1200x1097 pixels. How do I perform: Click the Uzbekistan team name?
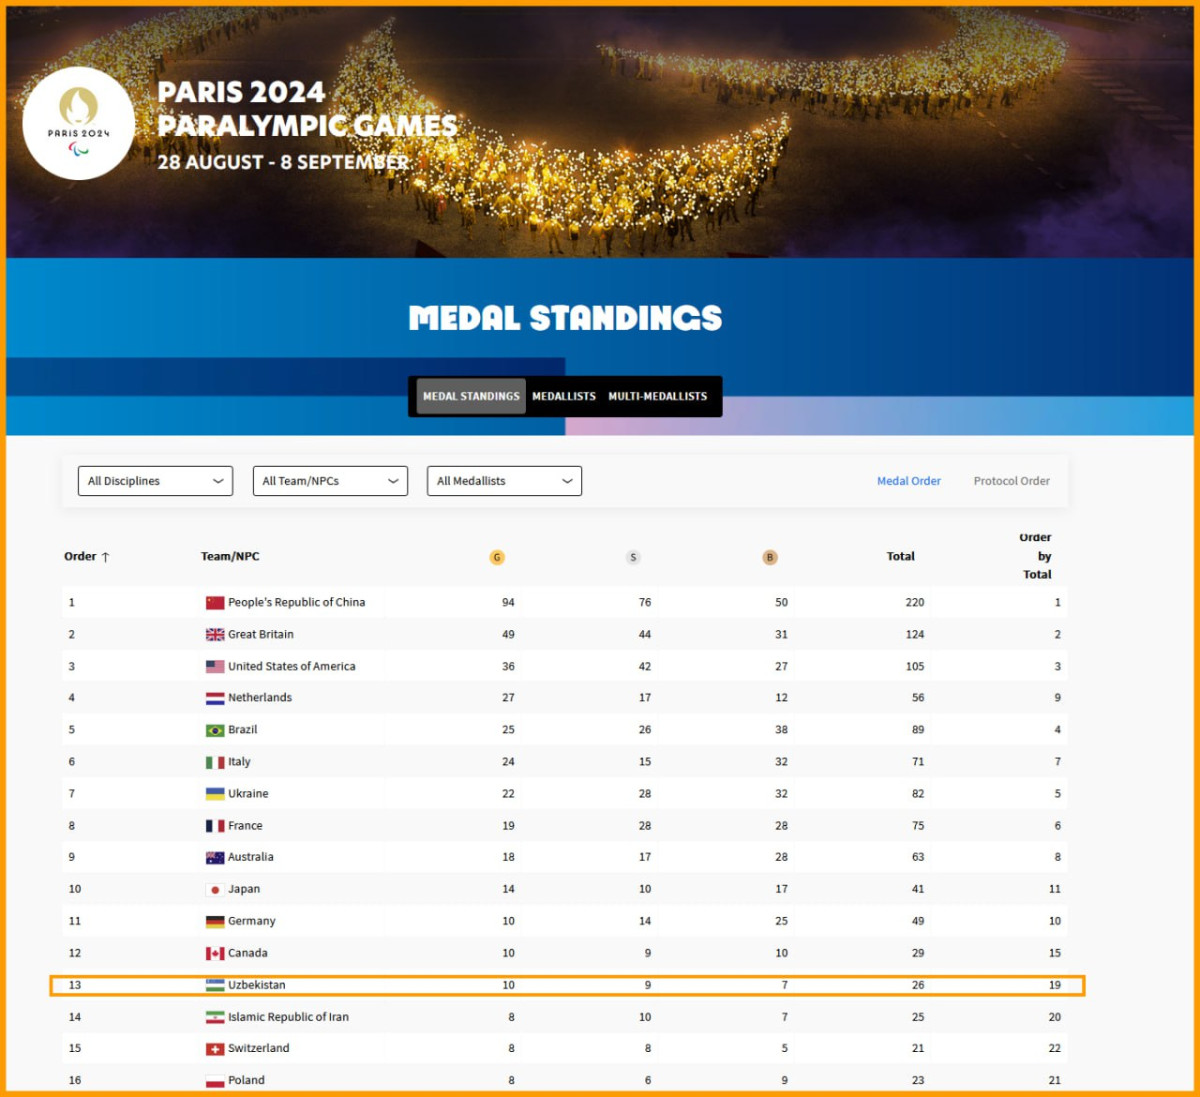pos(257,985)
